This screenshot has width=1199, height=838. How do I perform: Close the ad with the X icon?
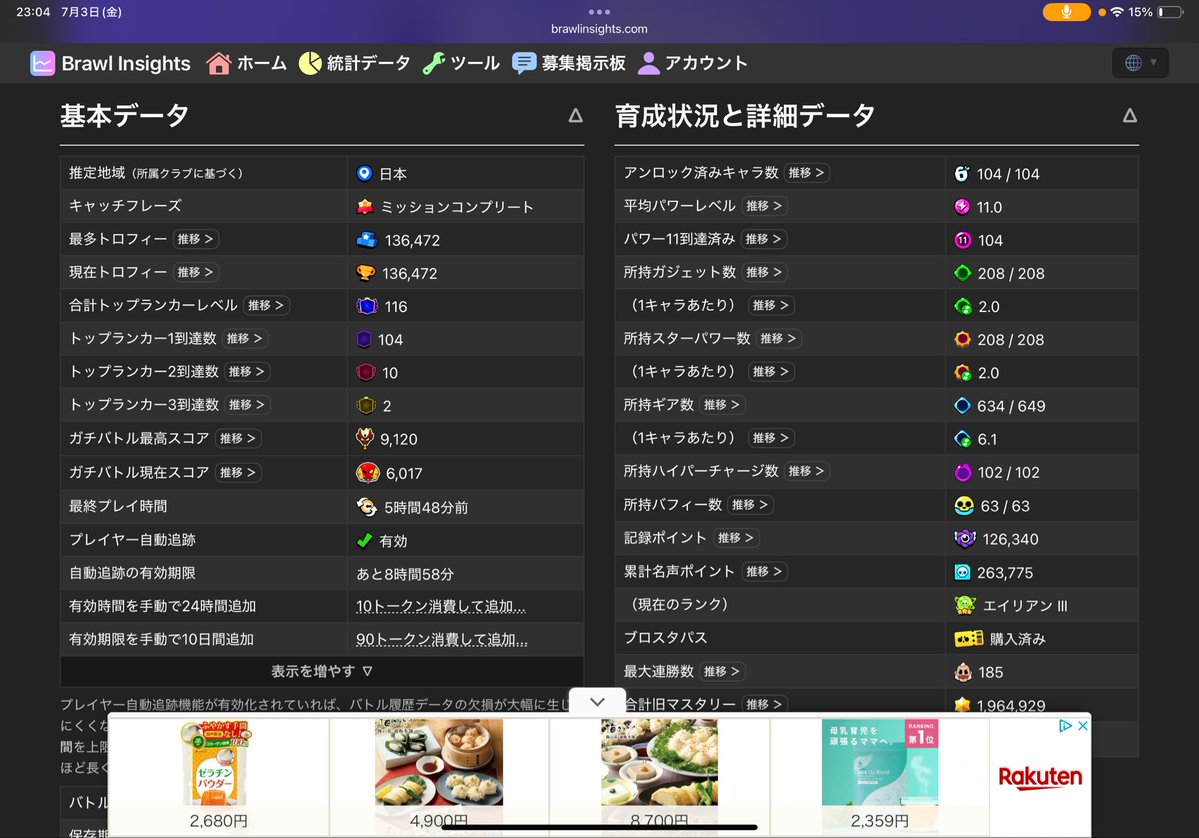tap(1083, 726)
